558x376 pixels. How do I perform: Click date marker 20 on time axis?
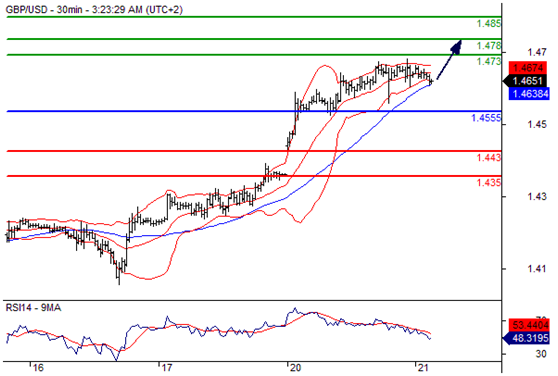(295, 367)
